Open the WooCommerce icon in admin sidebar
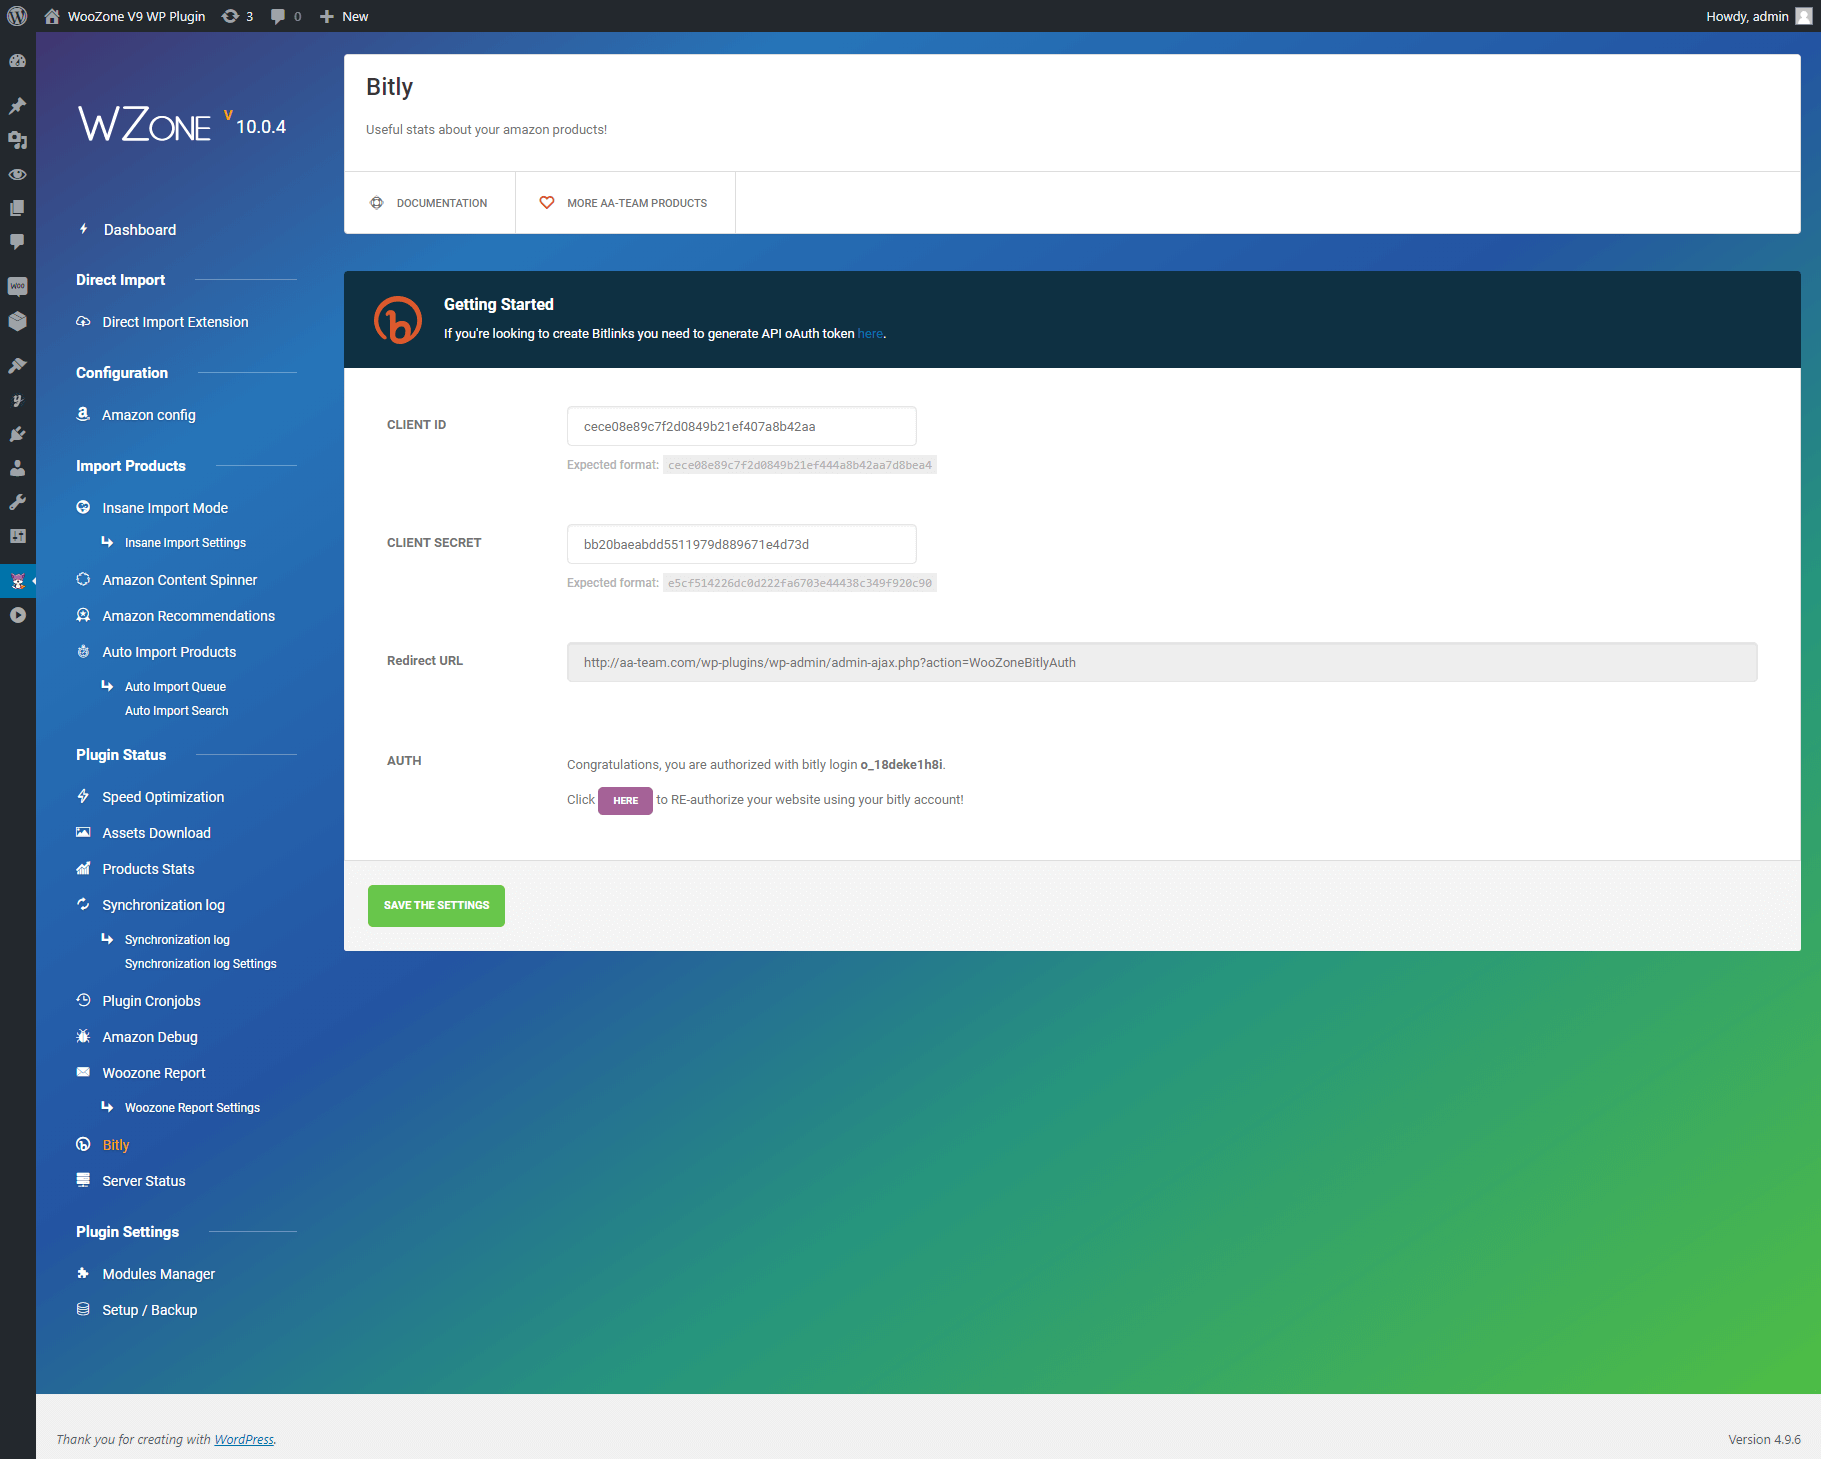 (x=17, y=287)
